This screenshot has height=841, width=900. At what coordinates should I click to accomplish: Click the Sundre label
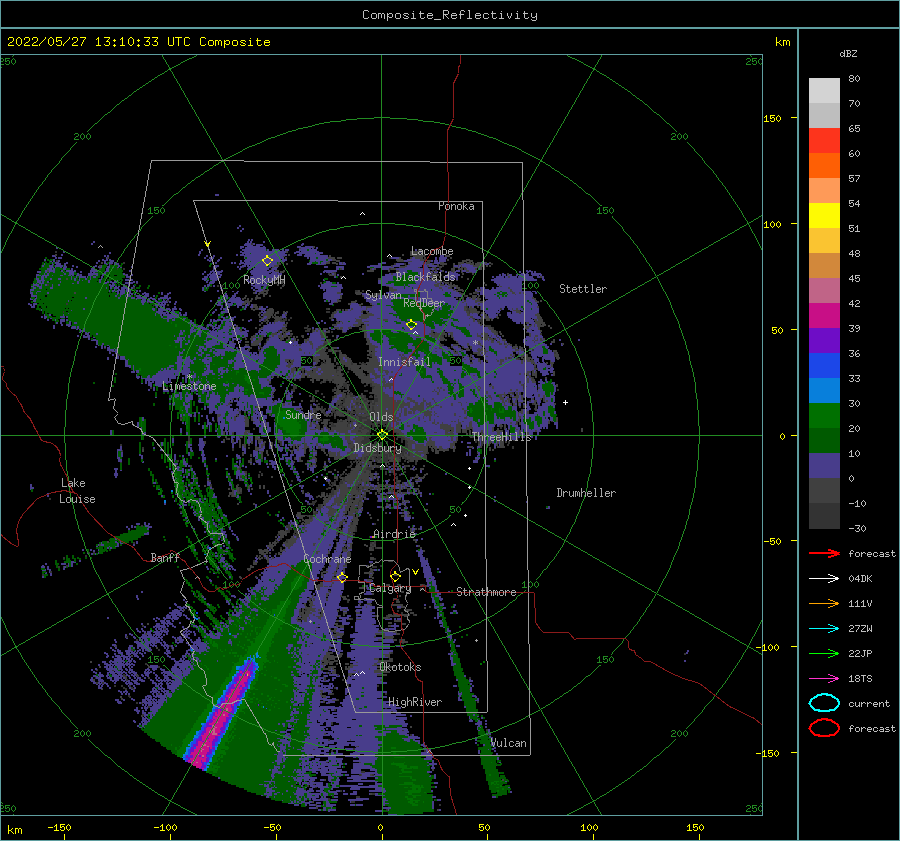tap(303, 415)
